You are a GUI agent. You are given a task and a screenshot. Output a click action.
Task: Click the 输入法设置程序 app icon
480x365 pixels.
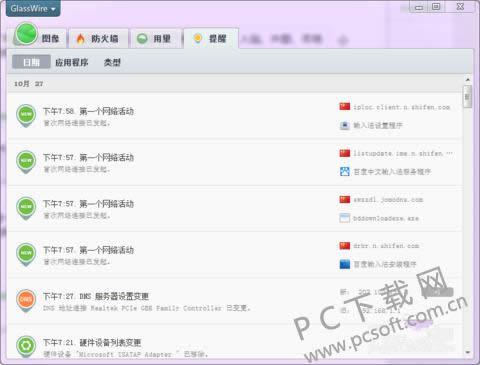344,125
